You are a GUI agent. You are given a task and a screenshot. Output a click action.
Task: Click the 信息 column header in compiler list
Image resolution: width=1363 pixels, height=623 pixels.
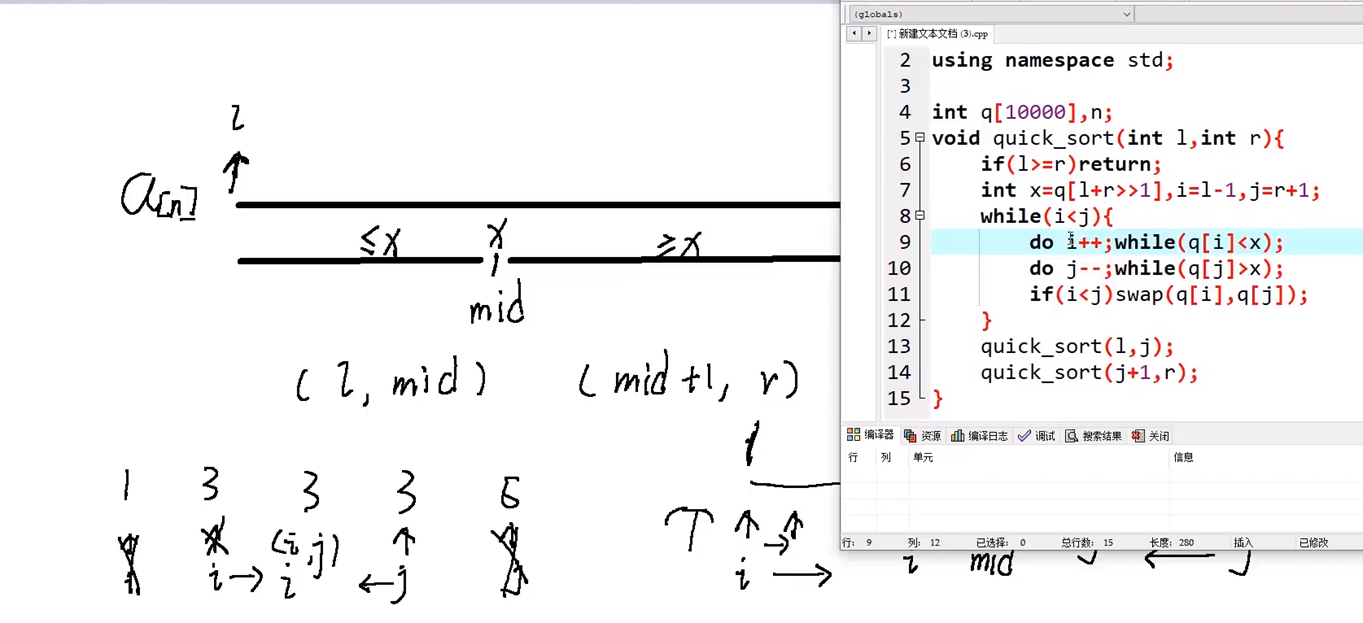[x=1183, y=457]
